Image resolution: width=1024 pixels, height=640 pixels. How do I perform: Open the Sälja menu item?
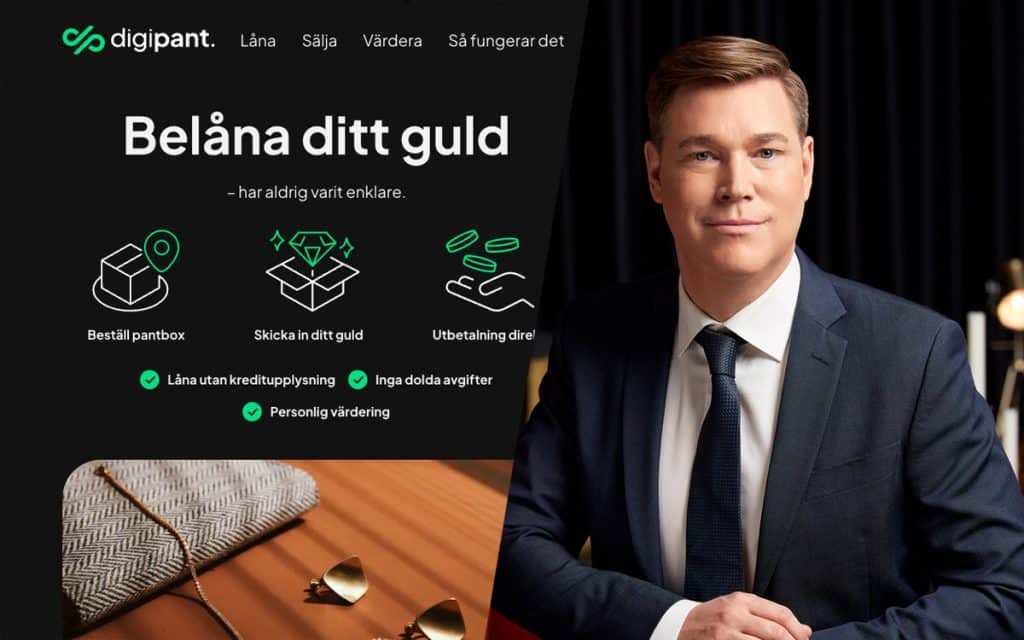pyautogui.click(x=319, y=40)
